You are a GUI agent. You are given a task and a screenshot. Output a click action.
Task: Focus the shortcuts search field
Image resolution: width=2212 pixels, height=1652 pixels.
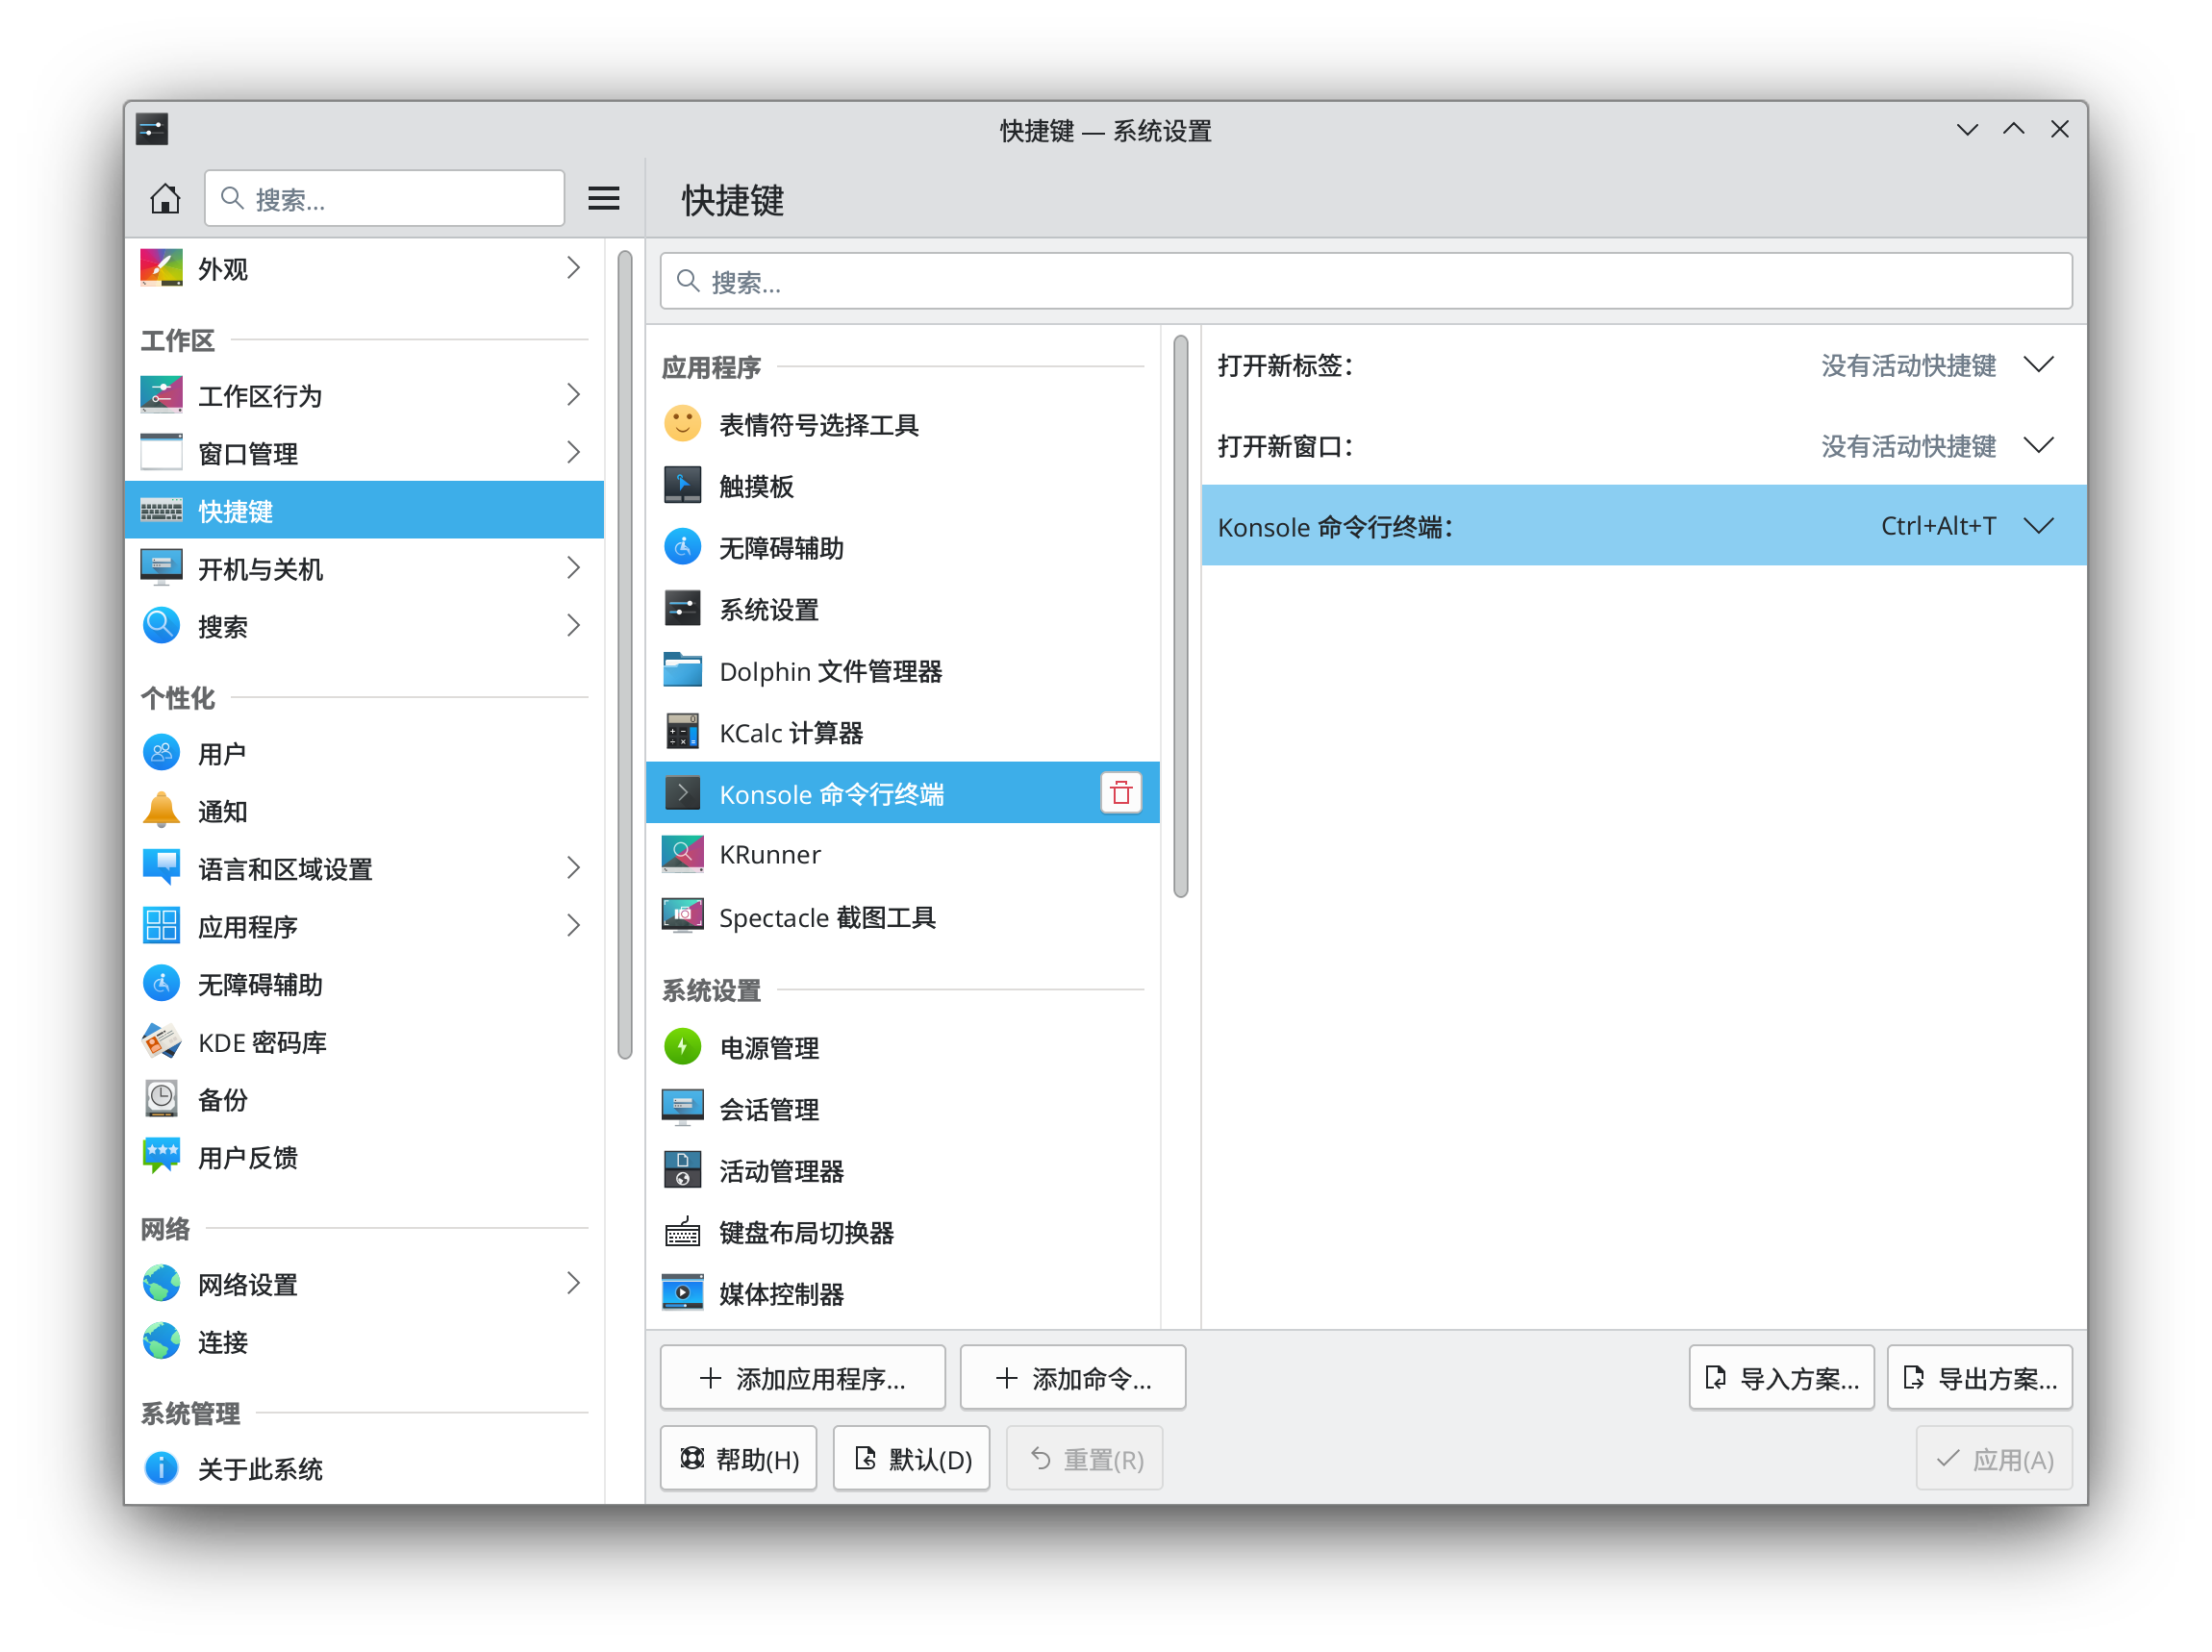click(x=1365, y=282)
